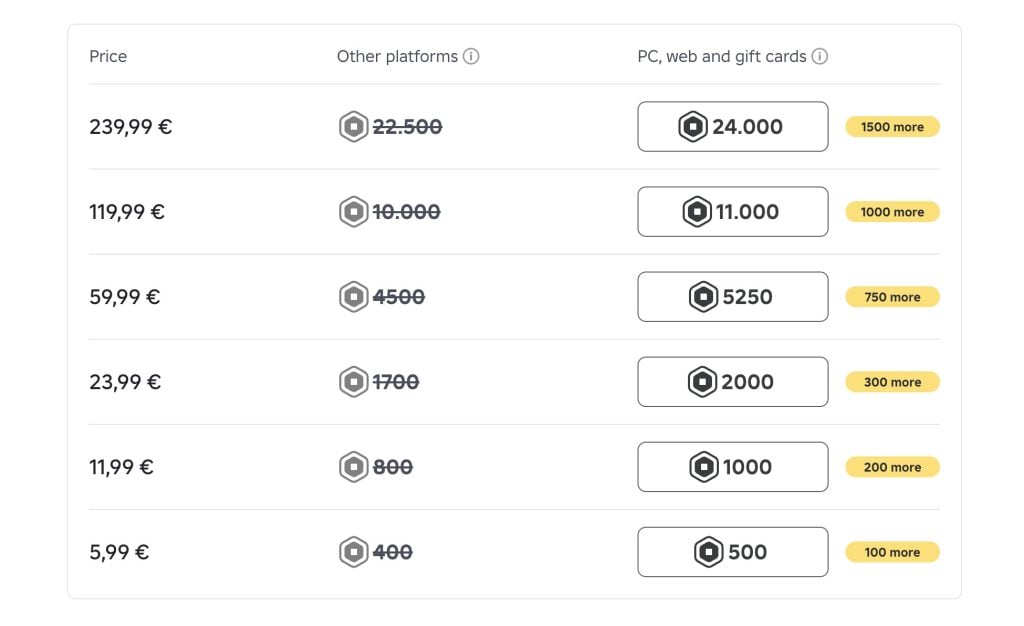Click the yellow 300 more badge
This screenshot has height=626, width=1024.
(x=892, y=382)
